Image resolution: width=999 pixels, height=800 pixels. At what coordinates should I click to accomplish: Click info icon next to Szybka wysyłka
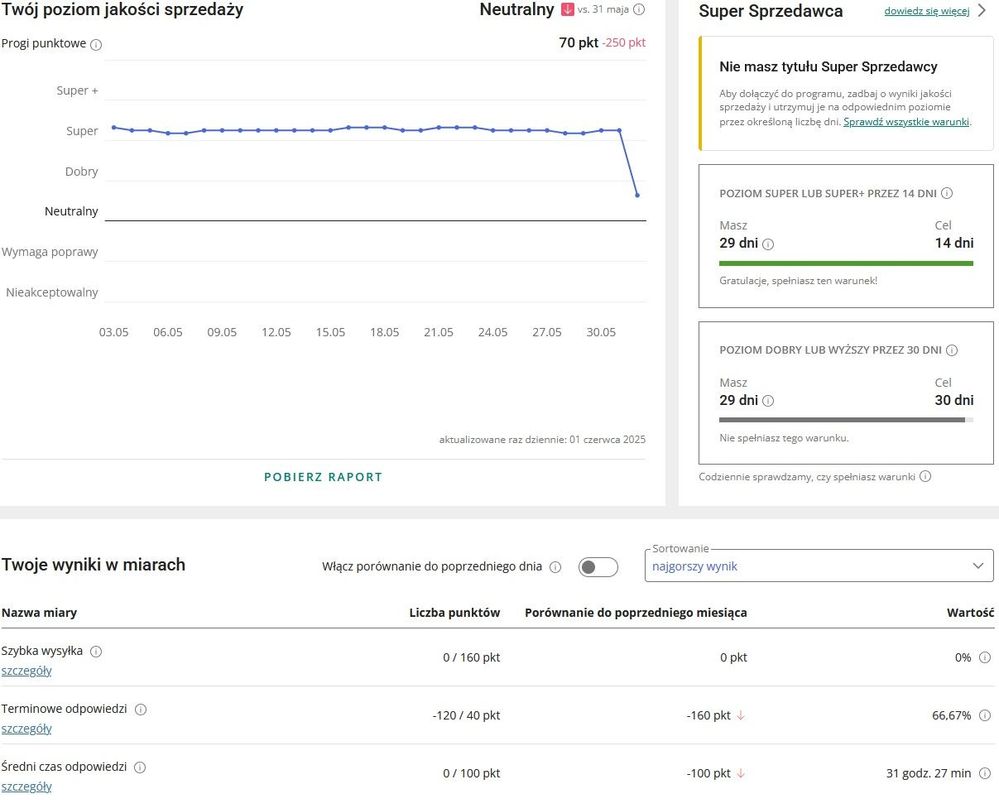tap(96, 651)
